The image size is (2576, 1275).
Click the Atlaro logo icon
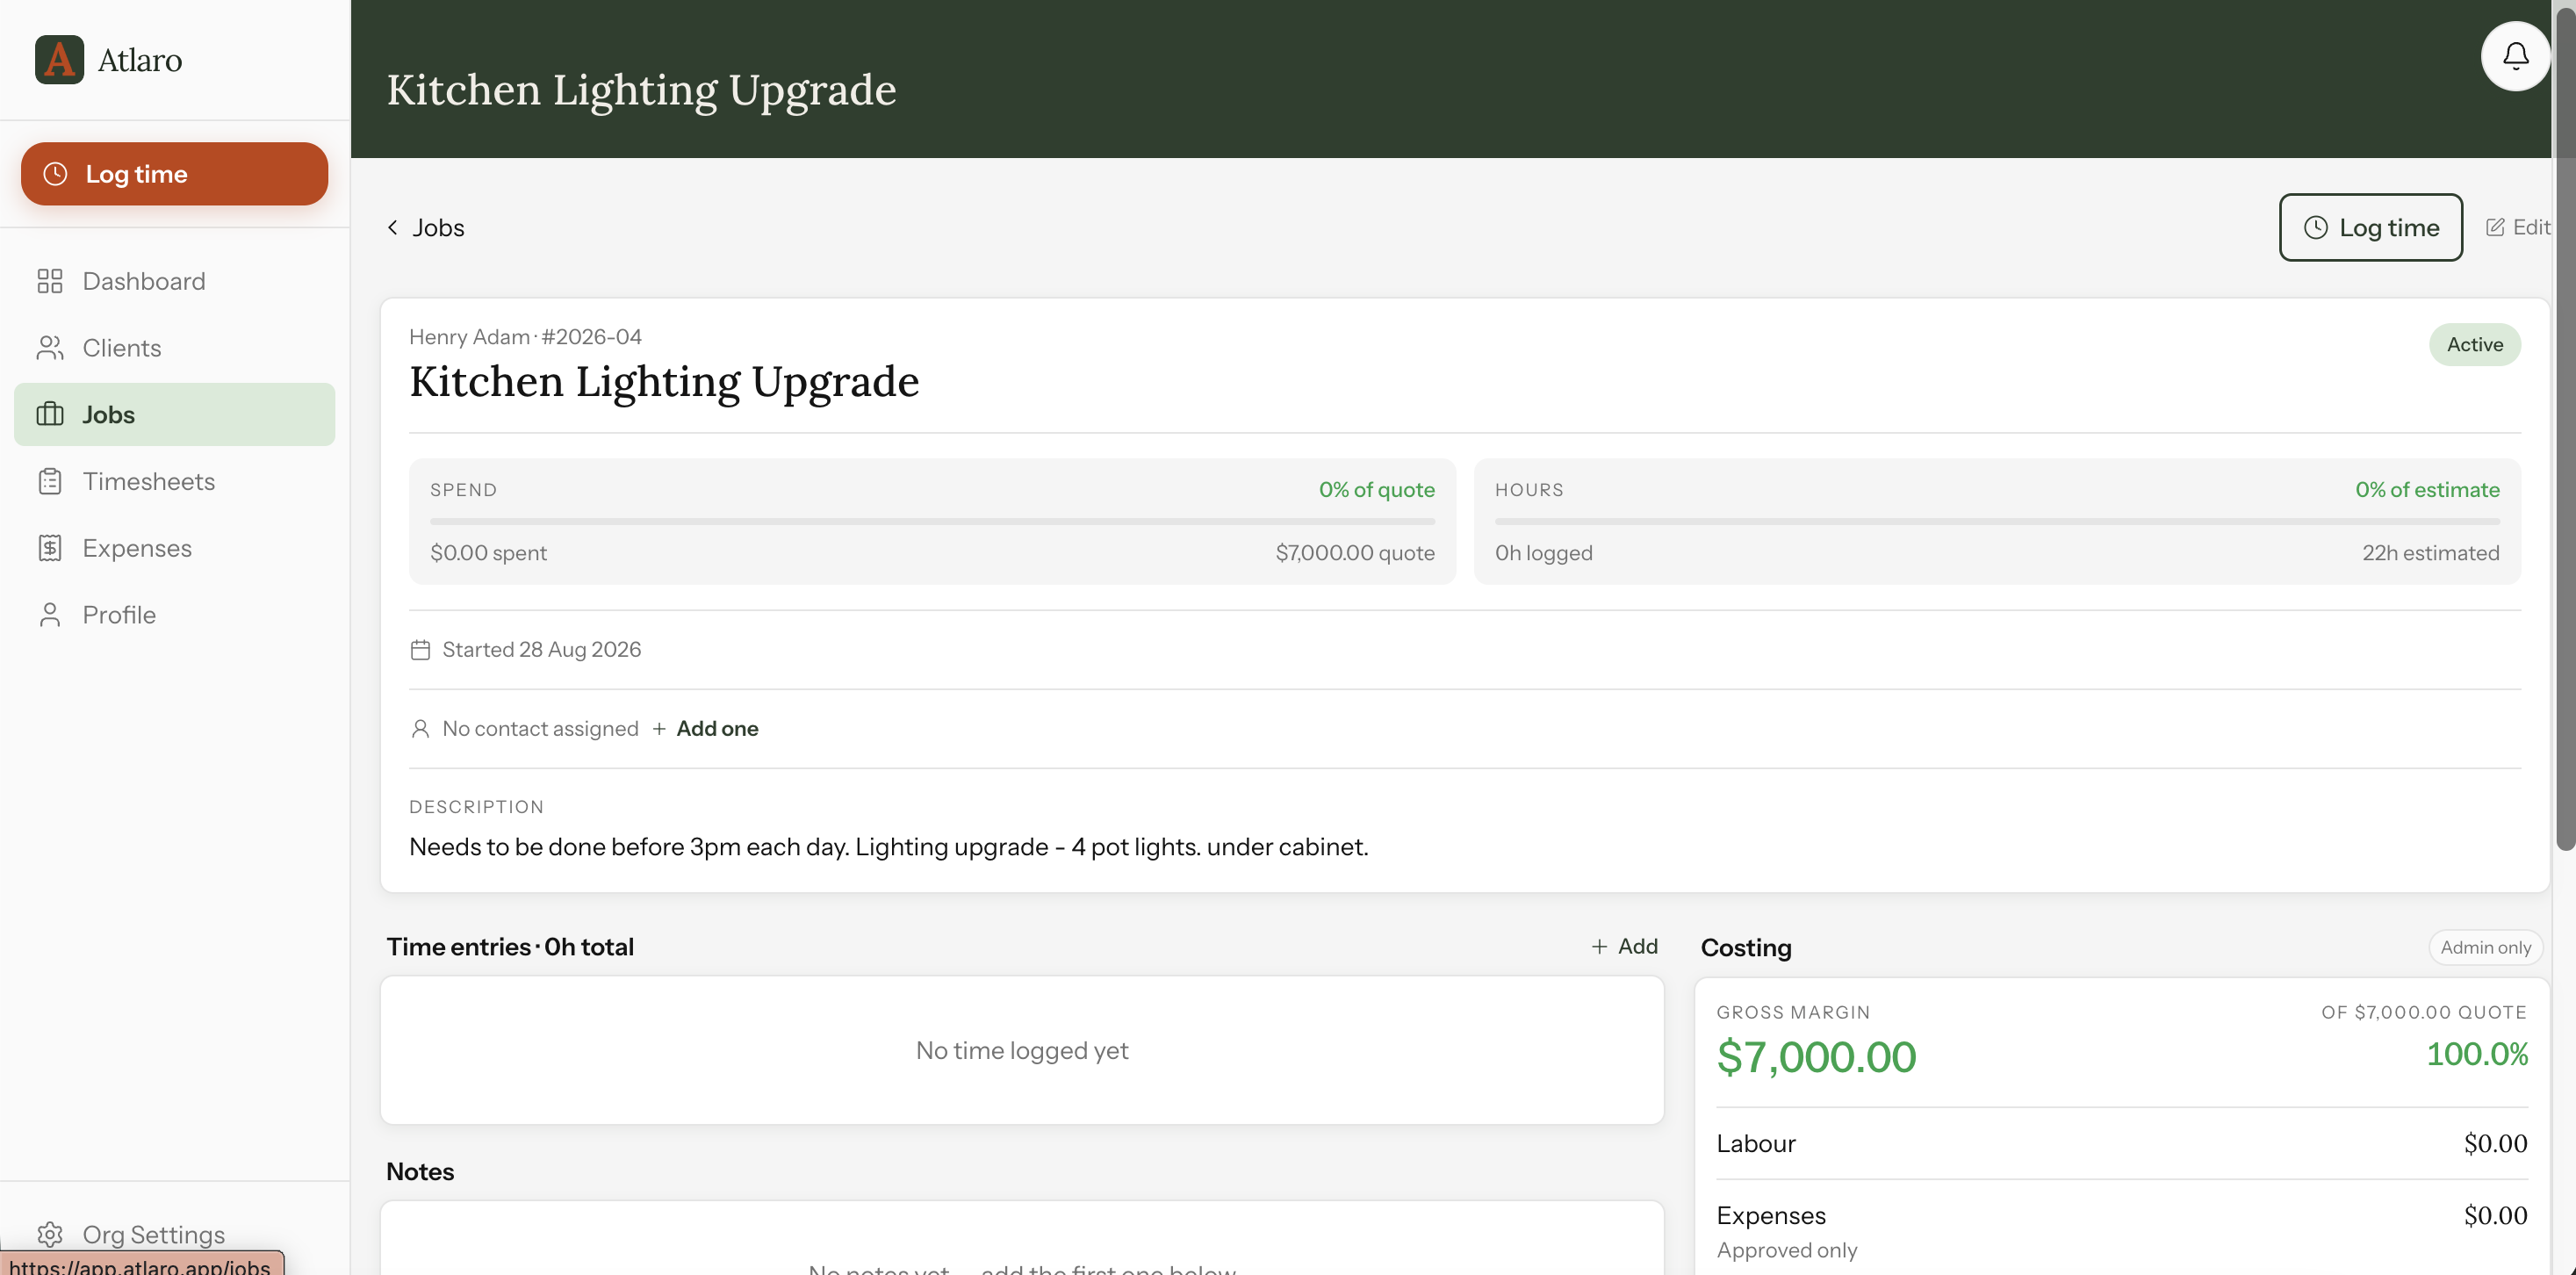click(x=59, y=60)
